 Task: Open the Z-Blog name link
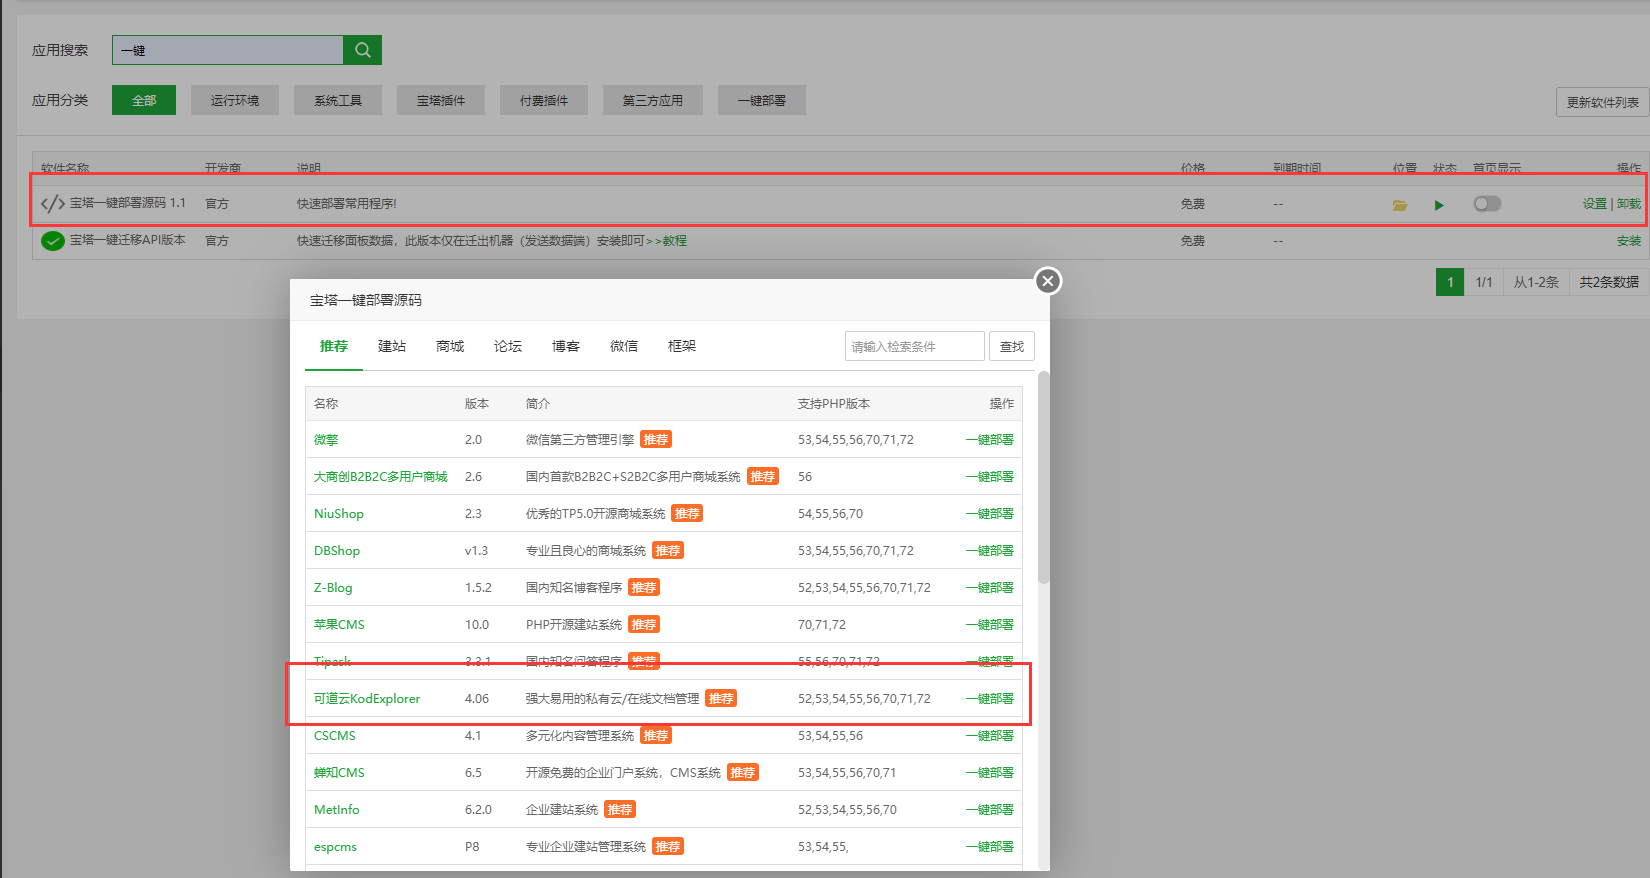pyautogui.click(x=333, y=588)
